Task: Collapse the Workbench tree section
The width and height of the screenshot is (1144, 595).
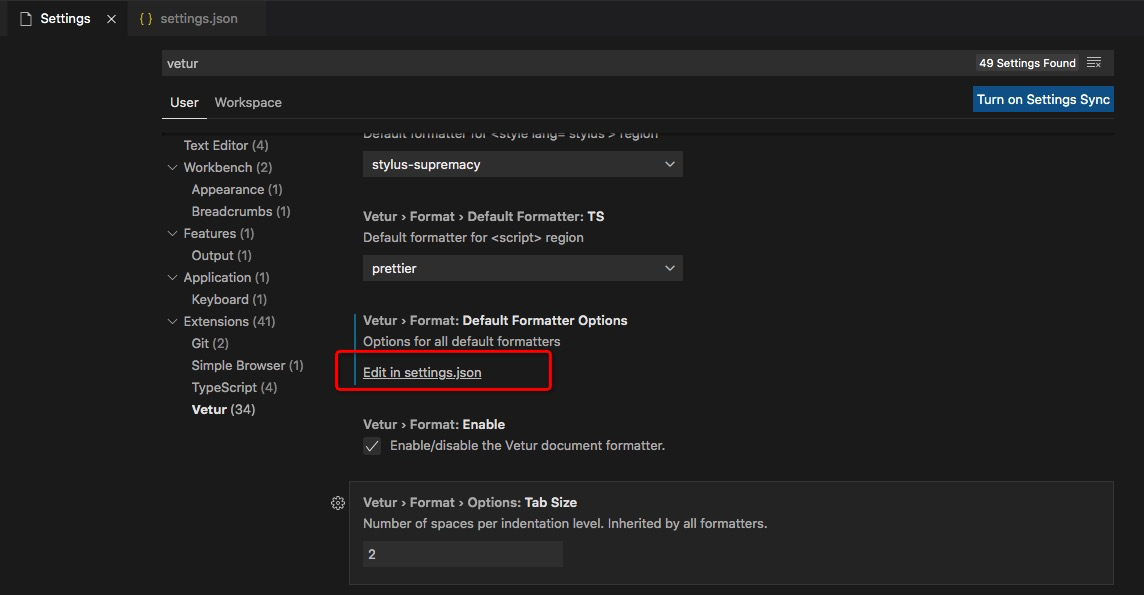Action: click(x=173, y=168)
